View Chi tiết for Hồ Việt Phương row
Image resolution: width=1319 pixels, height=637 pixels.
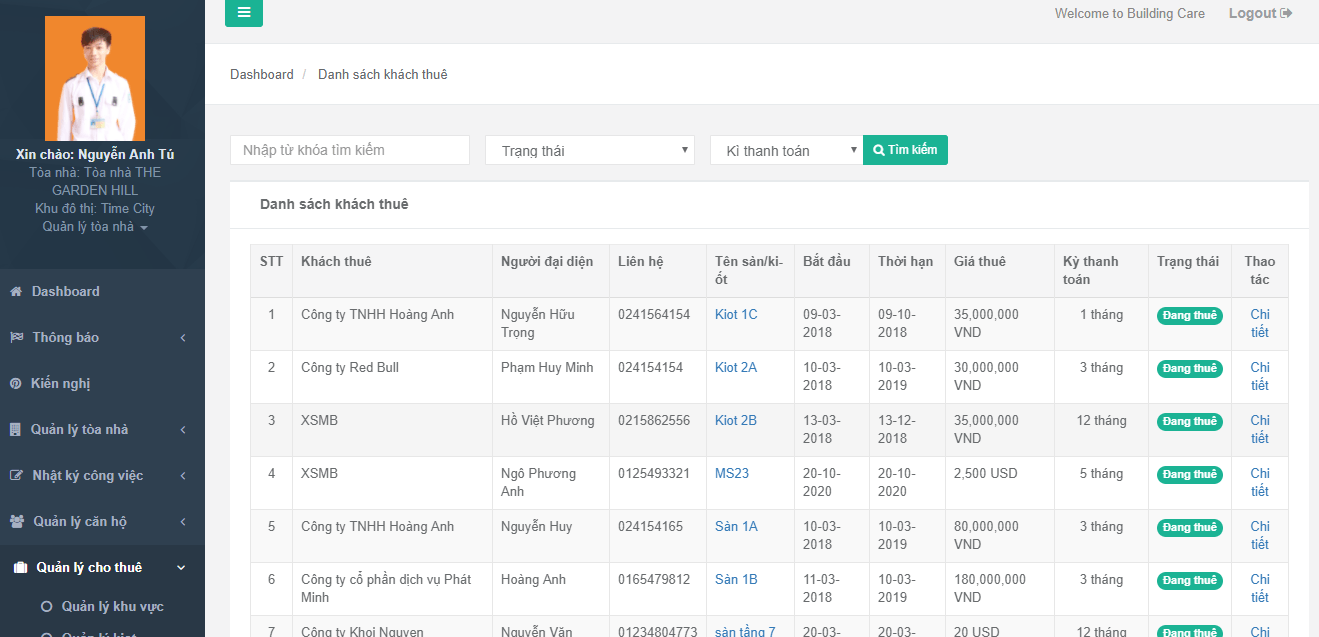(x=1260, y=429)
